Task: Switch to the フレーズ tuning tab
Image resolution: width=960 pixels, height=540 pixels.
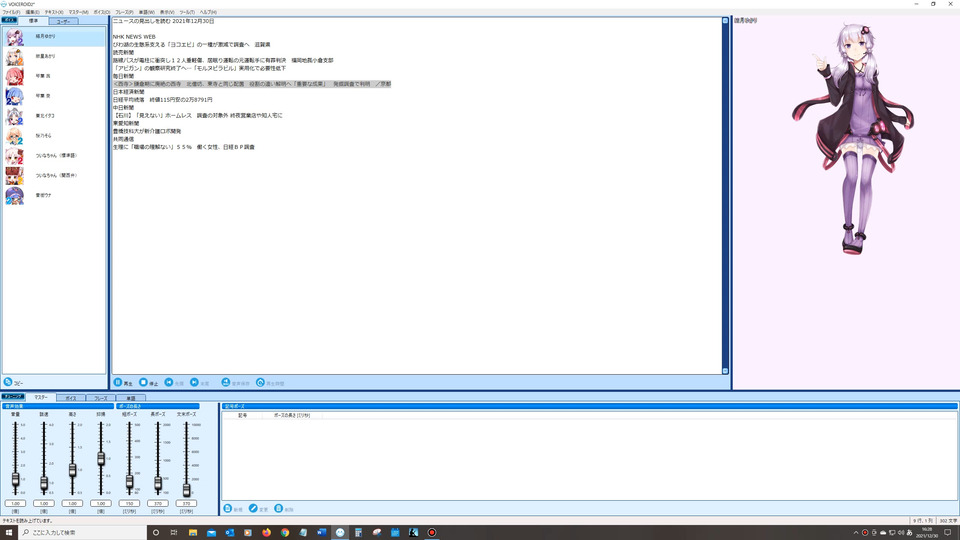Action: pyautogui.click(x=101, y=398)
